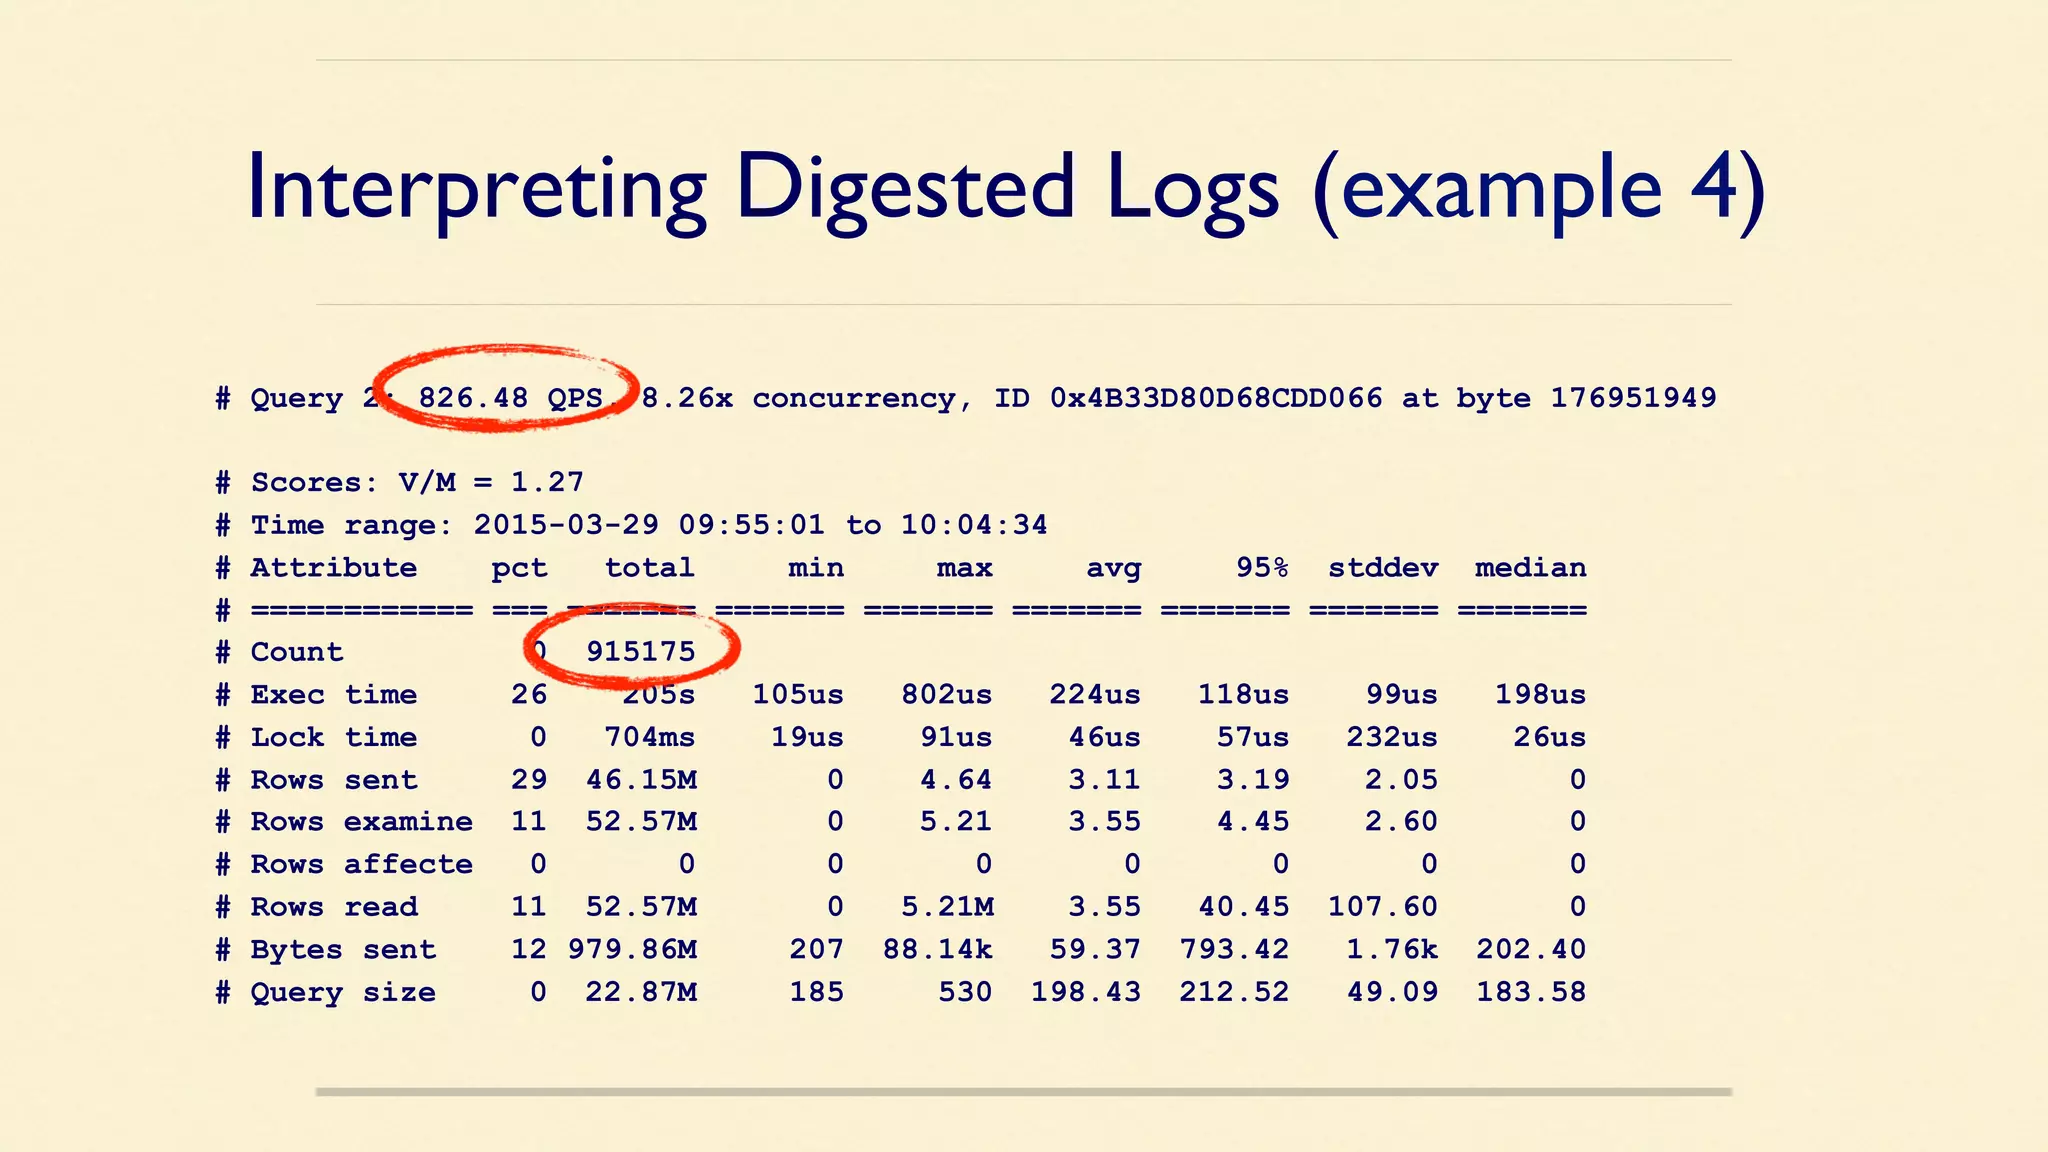Click the Count total '915175'
The image size is (2048, 1152).
[x=640, y=652]
